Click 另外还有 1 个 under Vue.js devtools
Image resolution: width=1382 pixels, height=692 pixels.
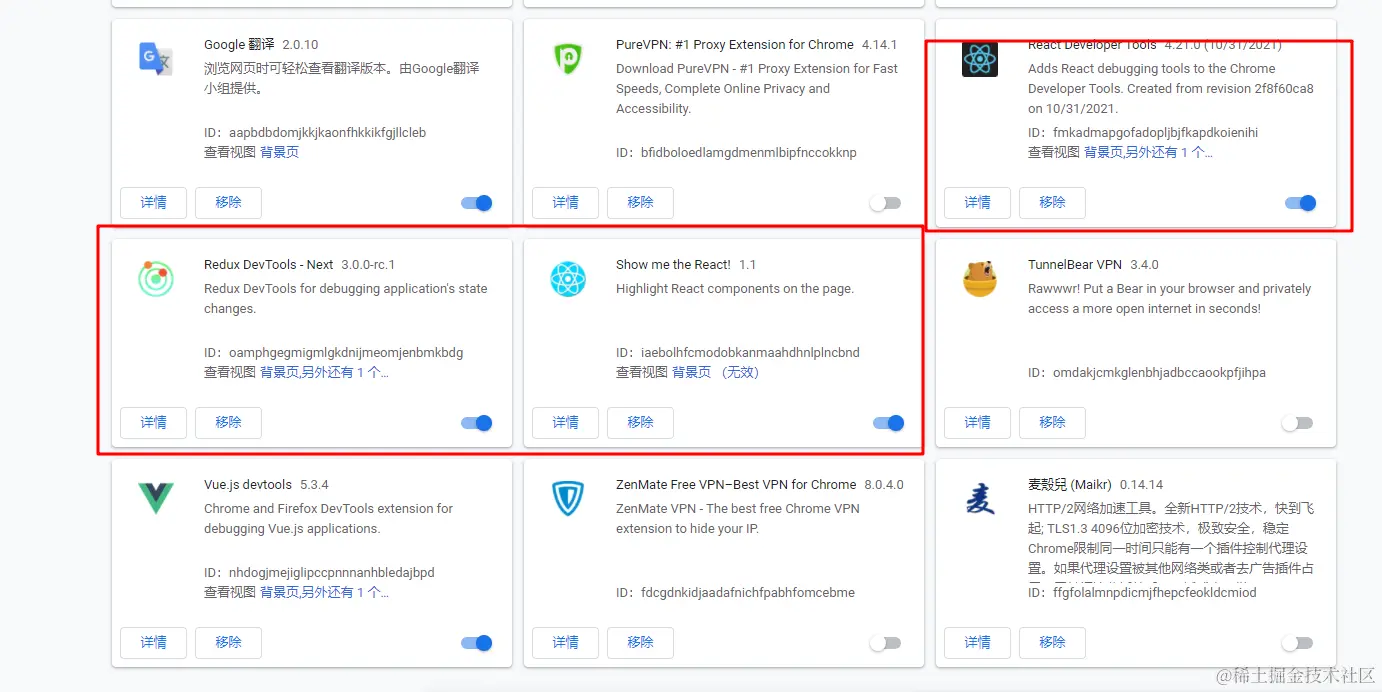pos(345,592)
